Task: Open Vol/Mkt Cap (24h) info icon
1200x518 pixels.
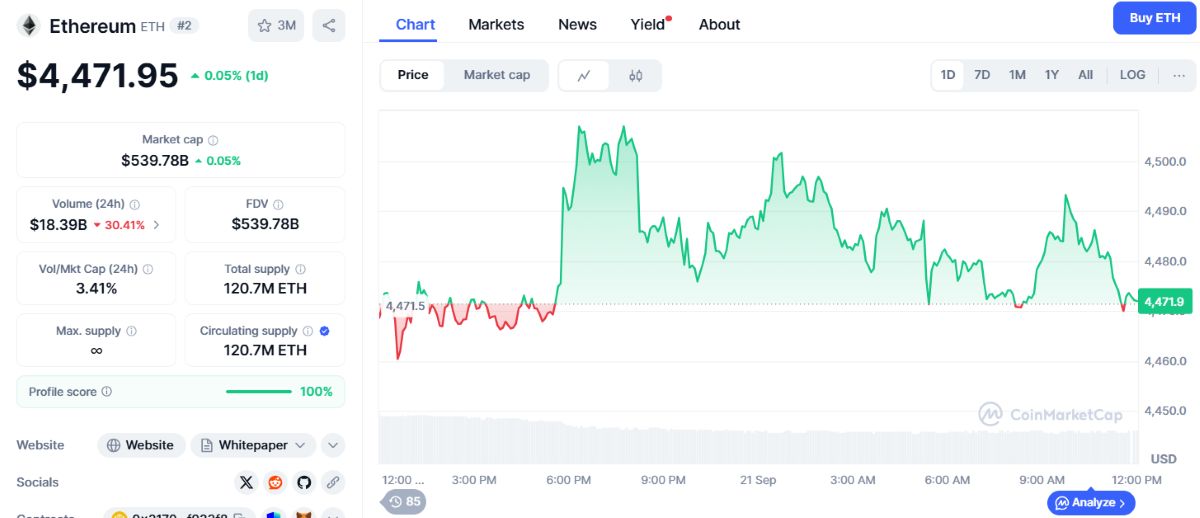Action: click(x=148, y=269)
